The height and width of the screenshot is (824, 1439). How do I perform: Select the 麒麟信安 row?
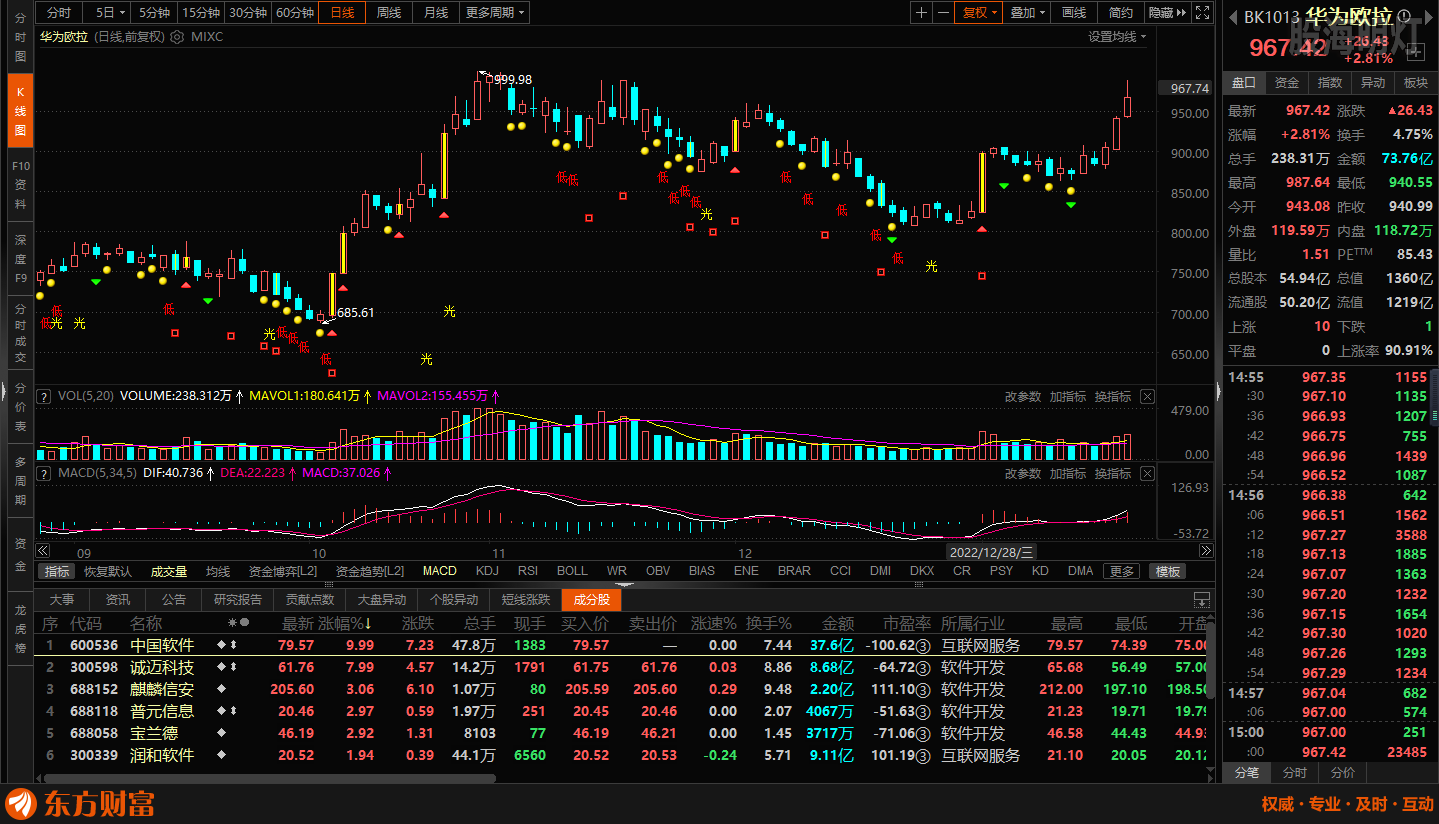pos(620,689)
